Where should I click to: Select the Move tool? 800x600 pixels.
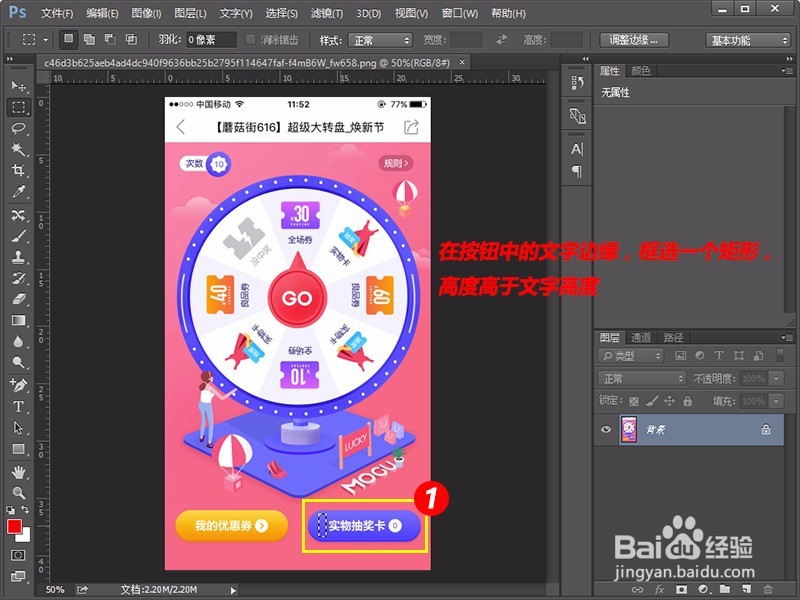18,86
